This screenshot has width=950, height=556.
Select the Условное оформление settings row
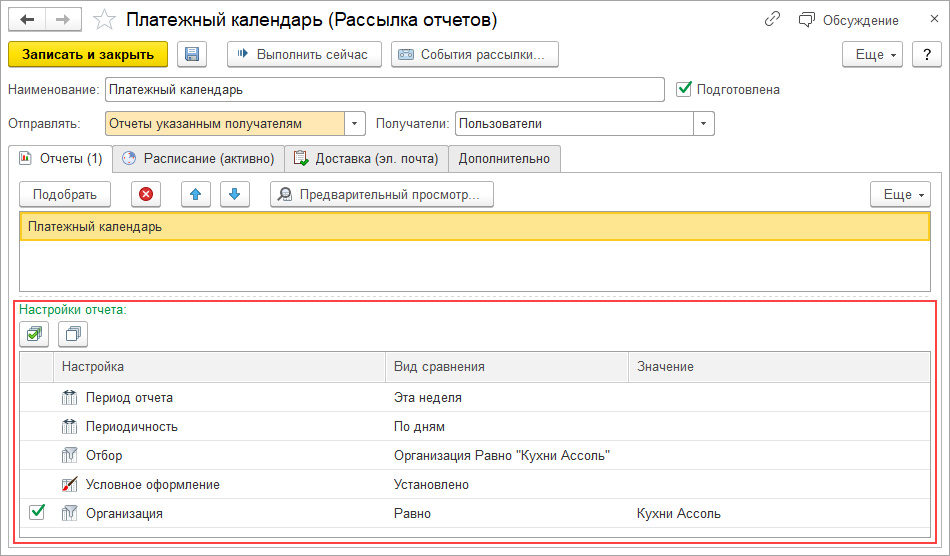click(x=153, y=484)
